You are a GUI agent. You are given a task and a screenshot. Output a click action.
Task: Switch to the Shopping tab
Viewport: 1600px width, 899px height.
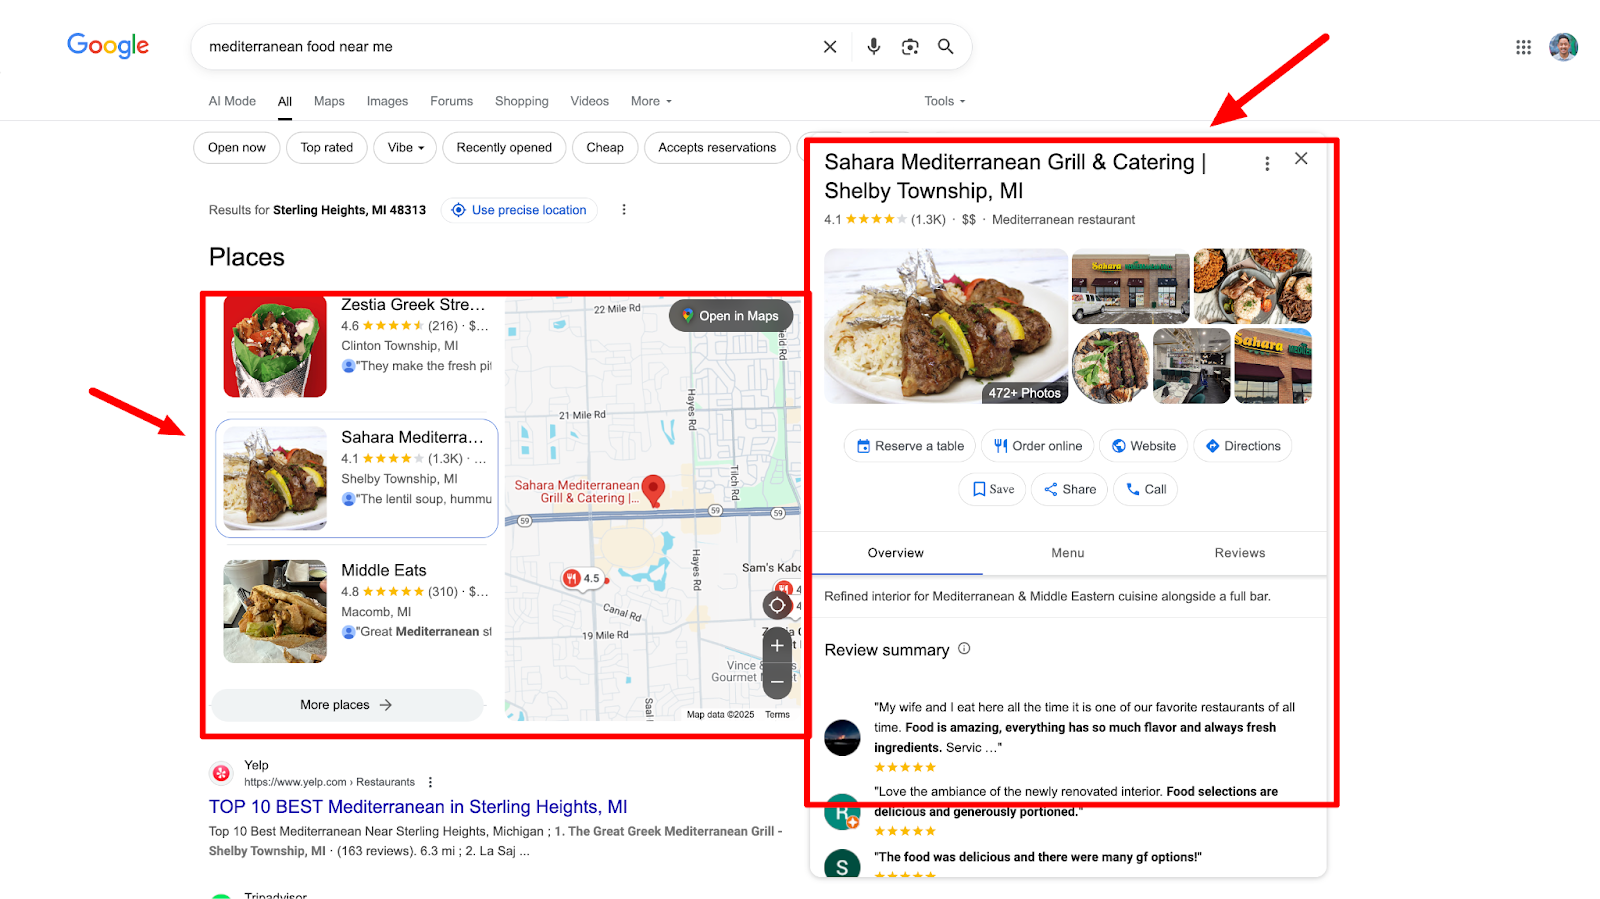pos(522,101)
